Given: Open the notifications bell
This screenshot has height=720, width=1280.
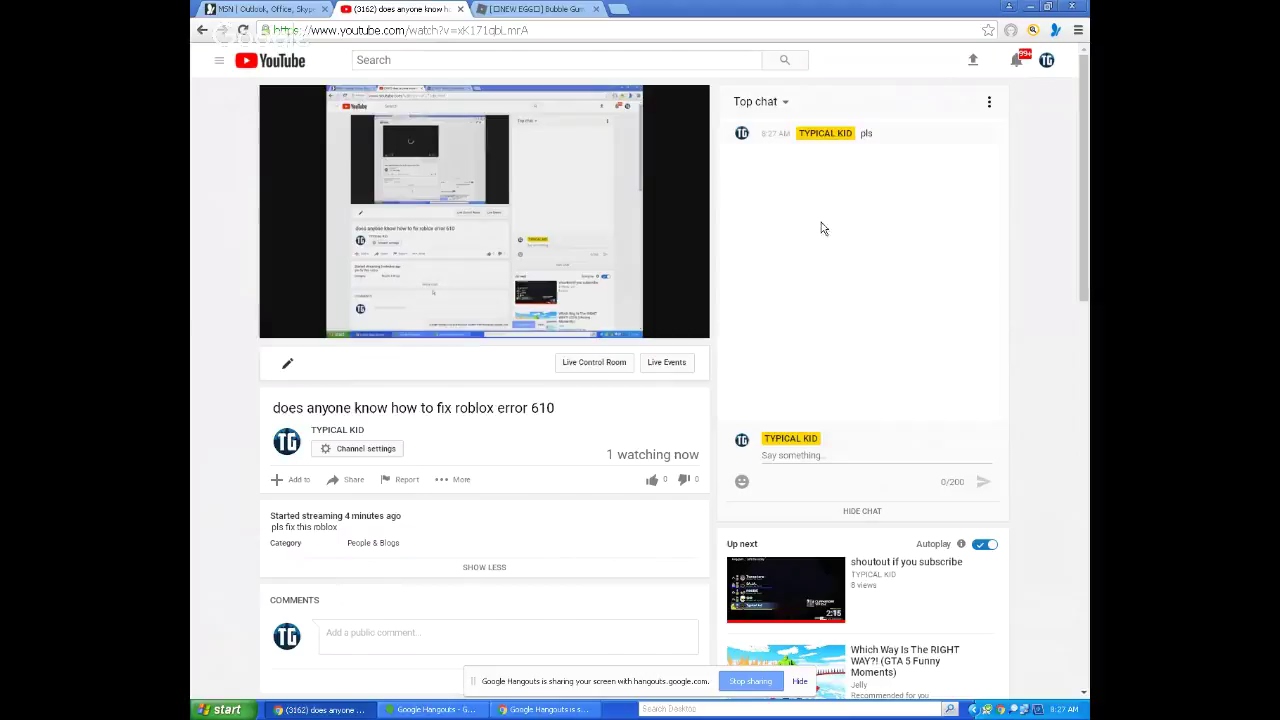Looking at the screenshot, I should pos(1016,60).
